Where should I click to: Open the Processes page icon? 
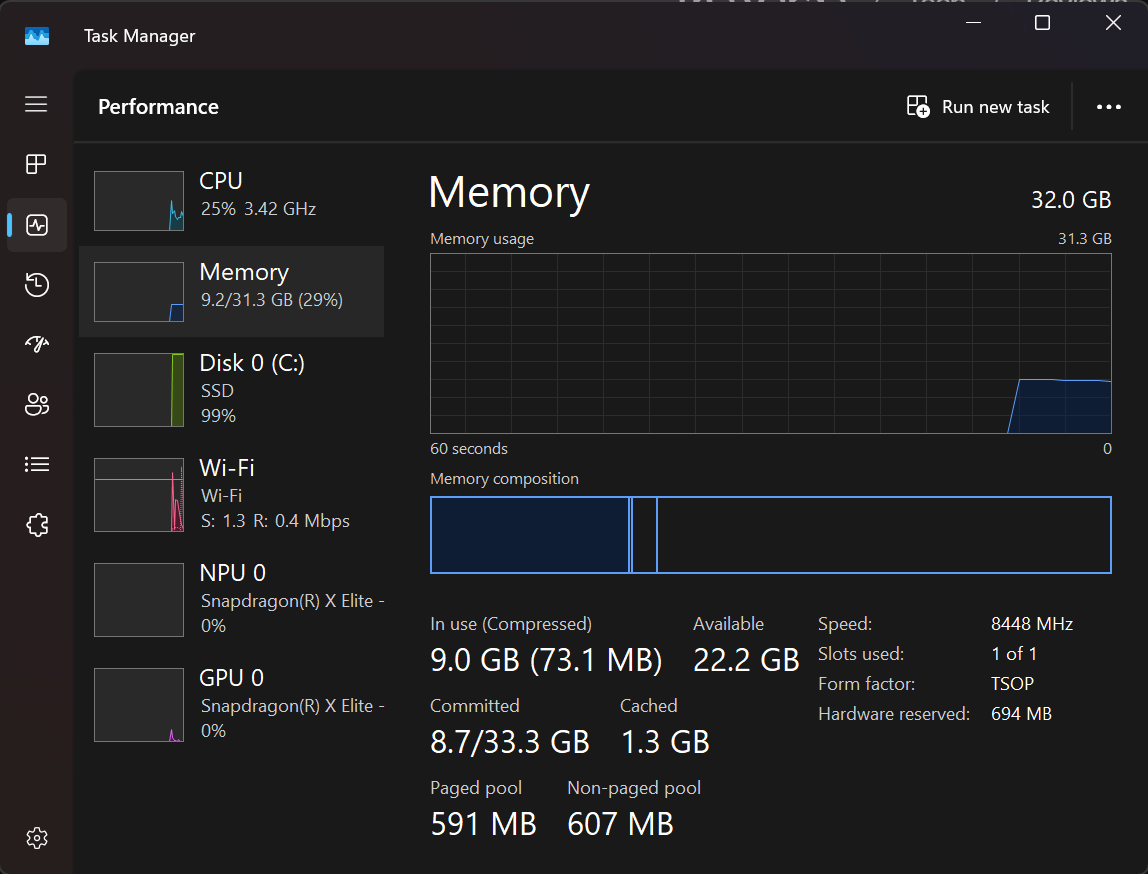[x=36, y=164]
